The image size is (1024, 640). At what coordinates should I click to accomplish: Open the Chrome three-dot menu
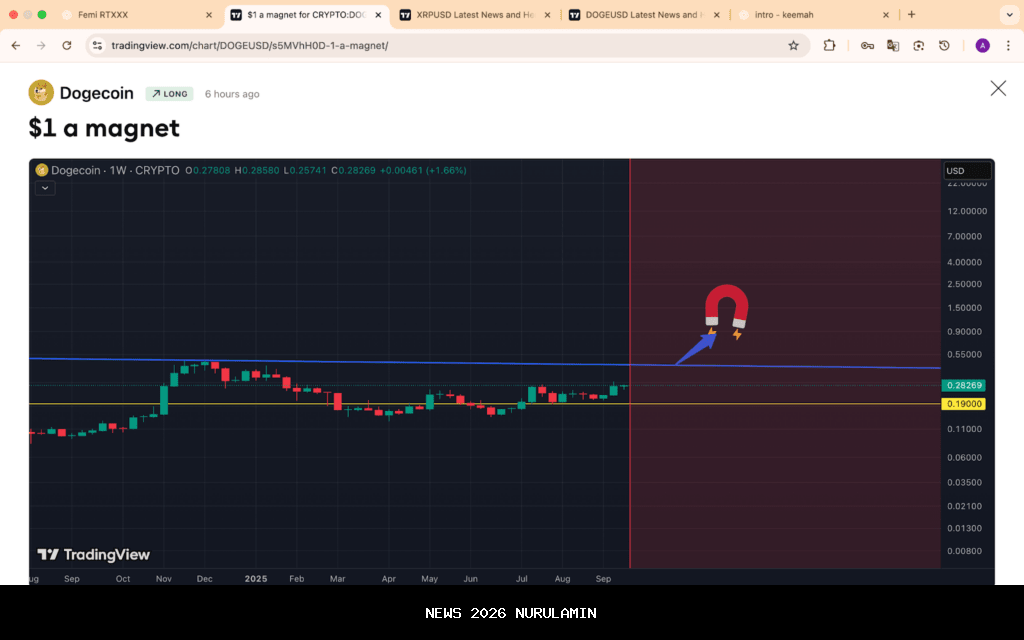[1008, 45]
